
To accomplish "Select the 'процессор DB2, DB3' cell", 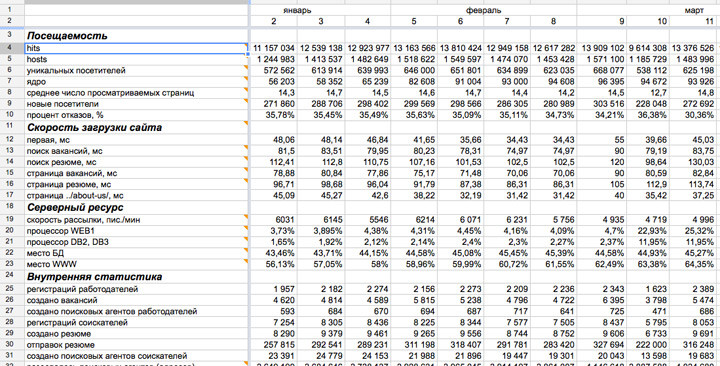I will tap(136, 242).
